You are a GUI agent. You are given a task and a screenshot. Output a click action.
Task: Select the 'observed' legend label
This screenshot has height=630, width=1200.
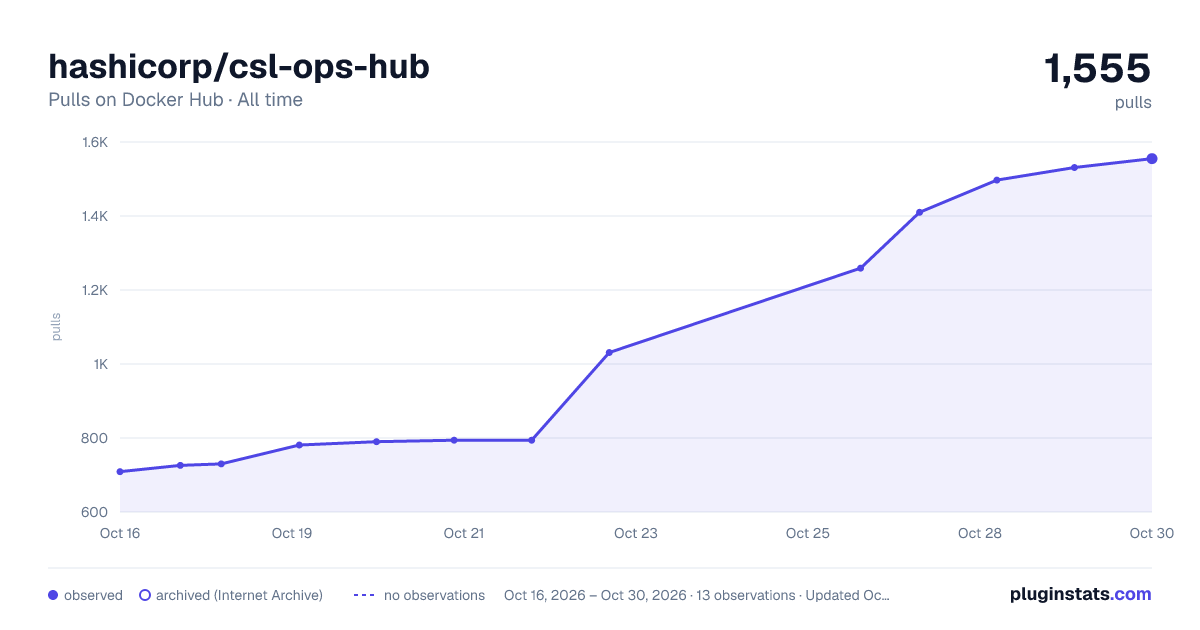(x=93, y=595)
